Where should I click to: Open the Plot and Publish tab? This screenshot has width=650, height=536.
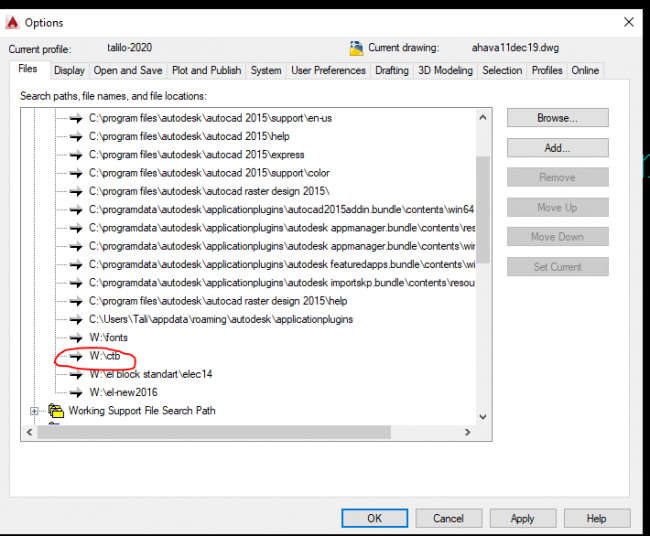pyautogui.click(x=206, y=71)
